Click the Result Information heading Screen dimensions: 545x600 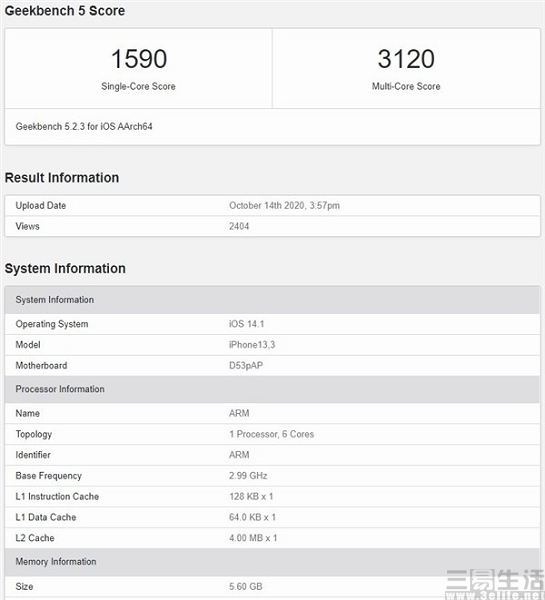[x=62, y=178]
